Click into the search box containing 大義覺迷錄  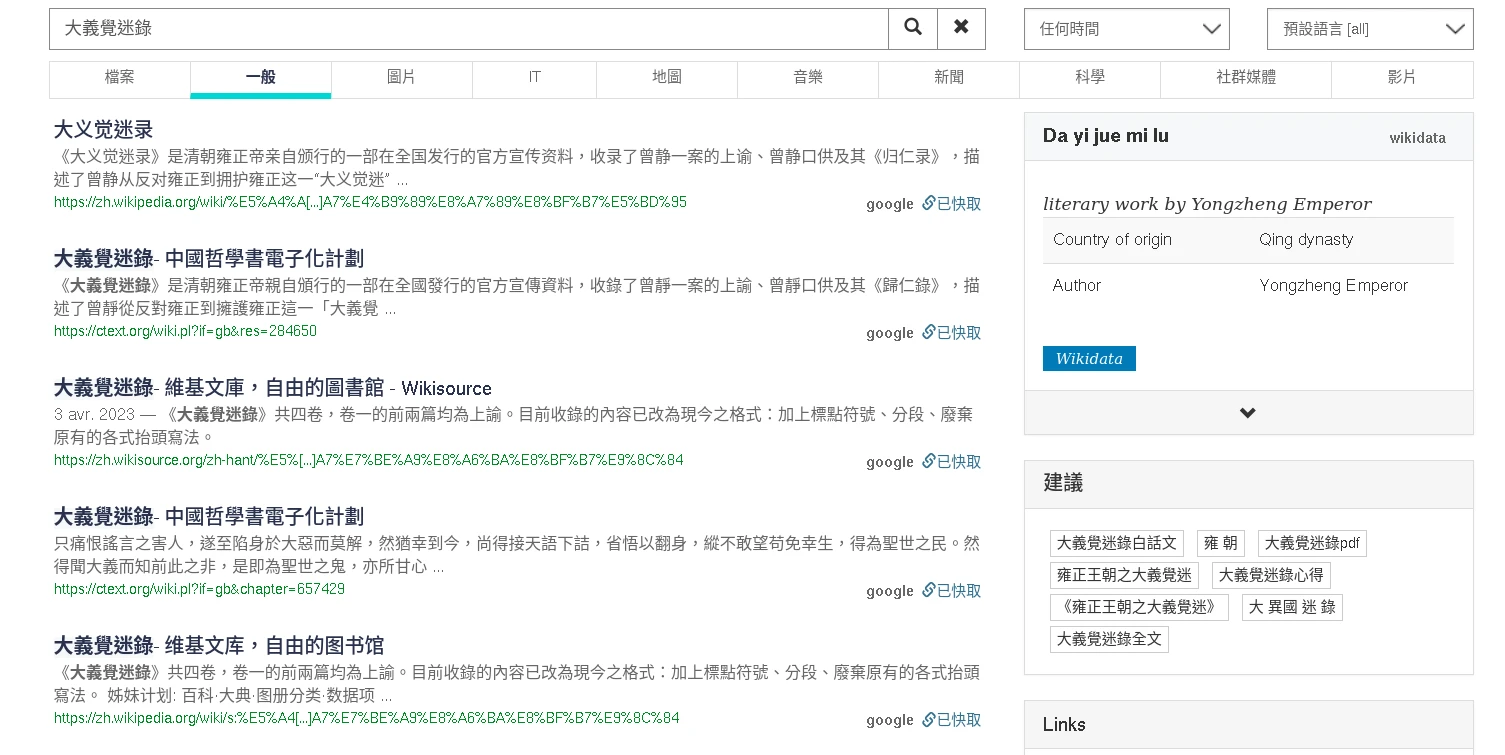pyautogui.click(x=468, y=29)
